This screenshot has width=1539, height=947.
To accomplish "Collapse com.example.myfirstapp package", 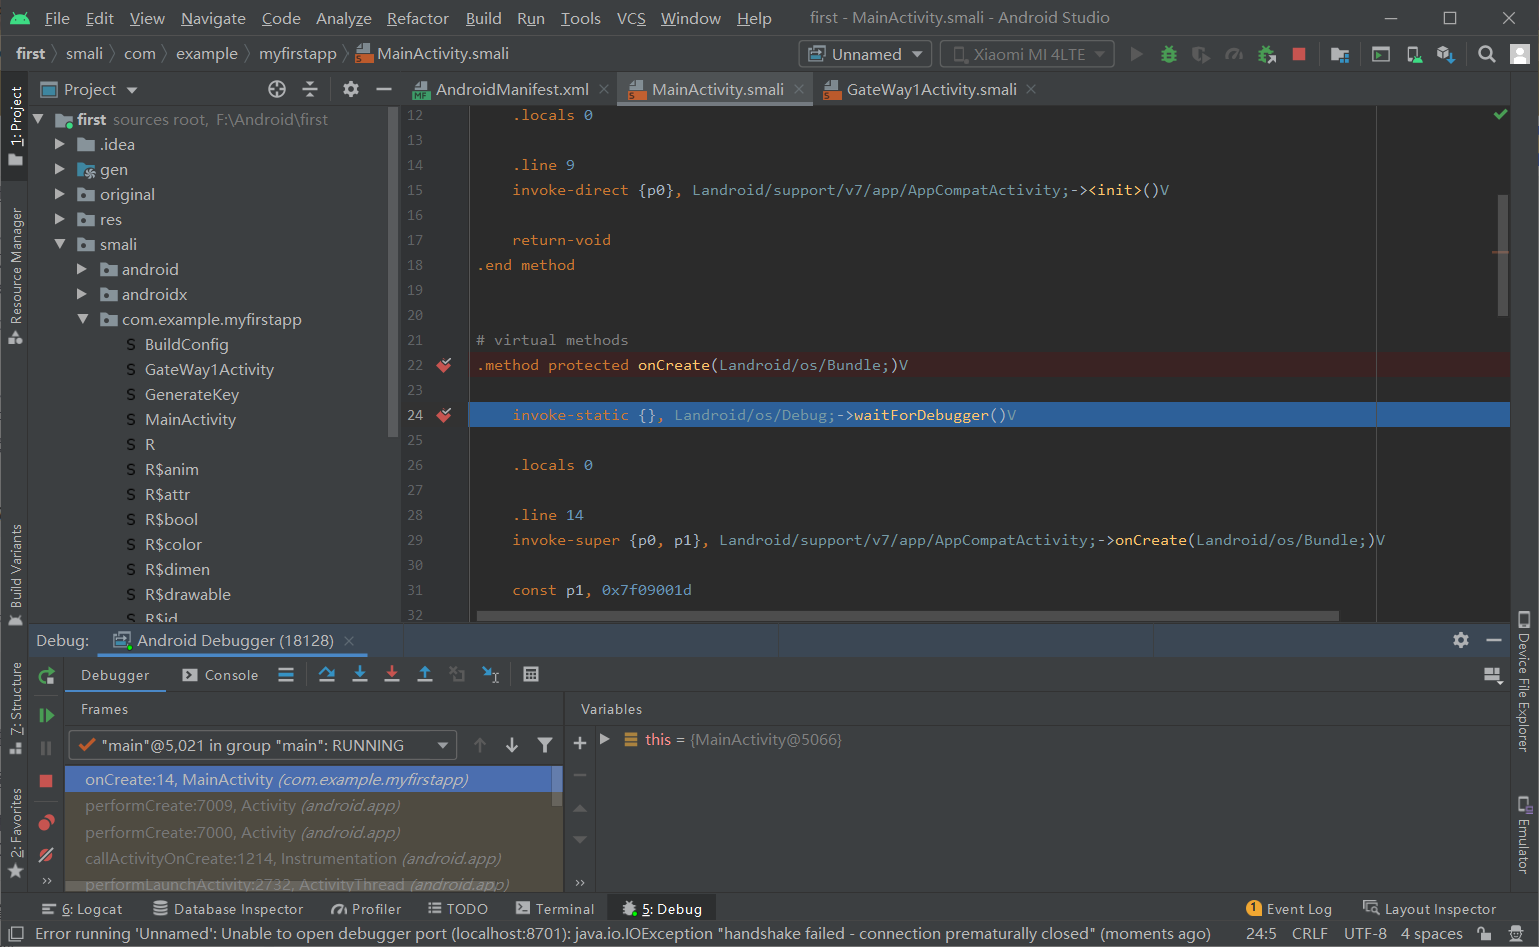I will (x=82, y=319).
